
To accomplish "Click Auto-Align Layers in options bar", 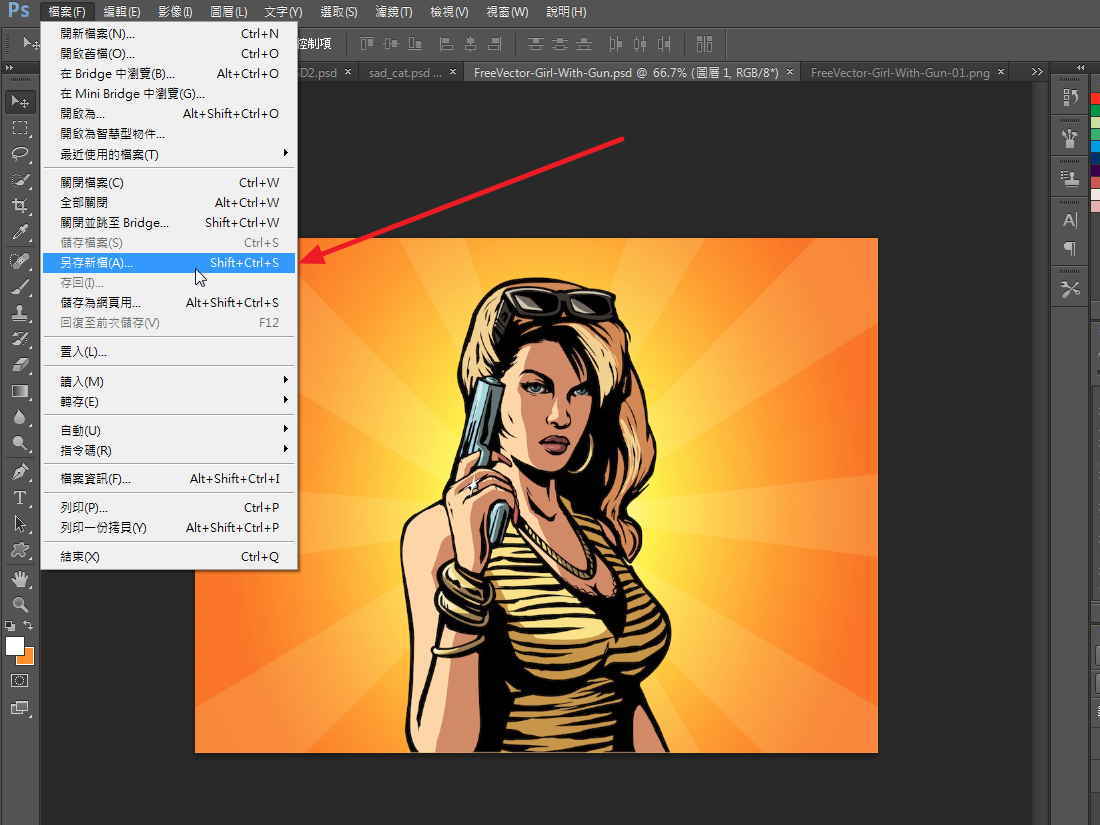I will (704, 44).
